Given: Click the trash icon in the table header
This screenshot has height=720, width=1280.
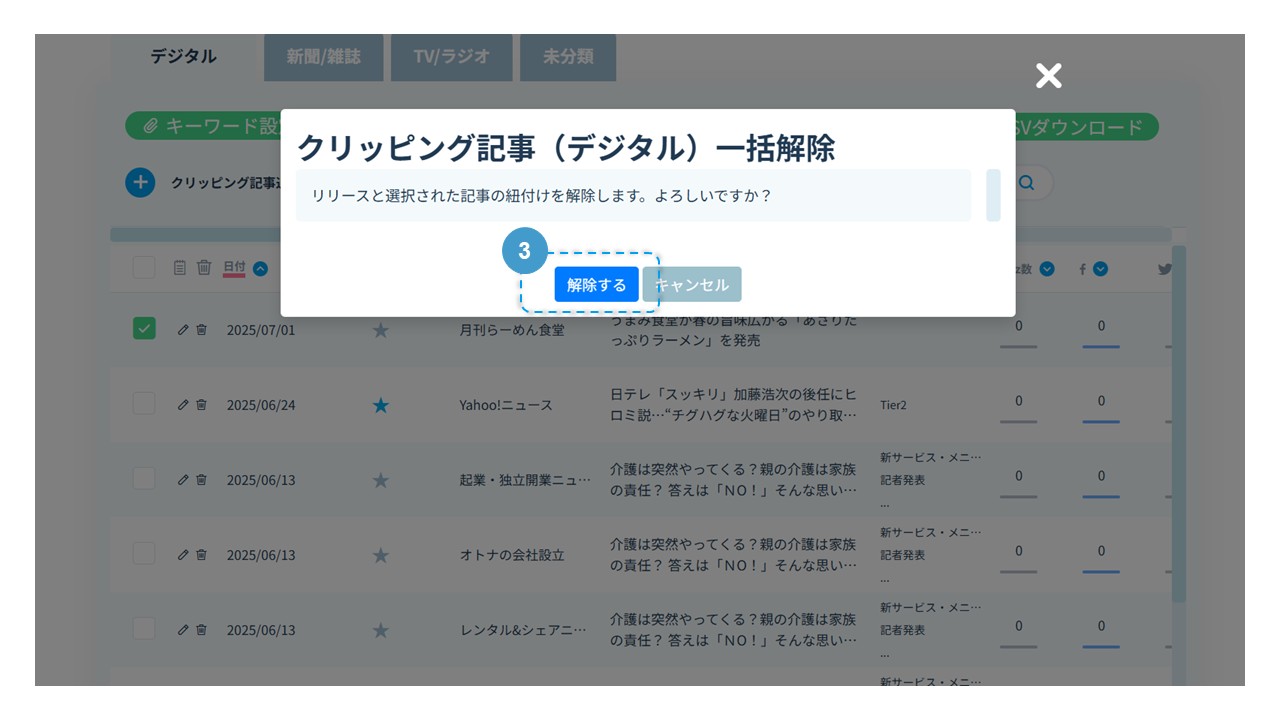Looking at the screenshot, I should point(204,267).
